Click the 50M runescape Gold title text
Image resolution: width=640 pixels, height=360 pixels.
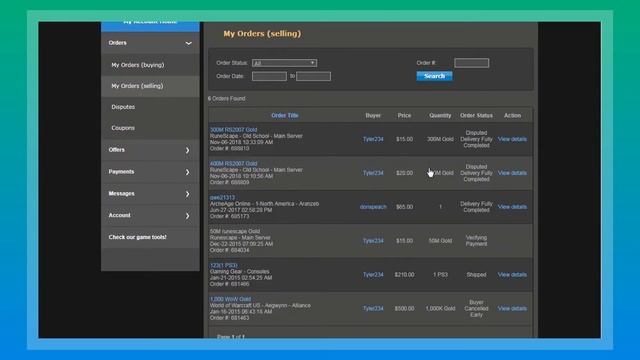235,231
